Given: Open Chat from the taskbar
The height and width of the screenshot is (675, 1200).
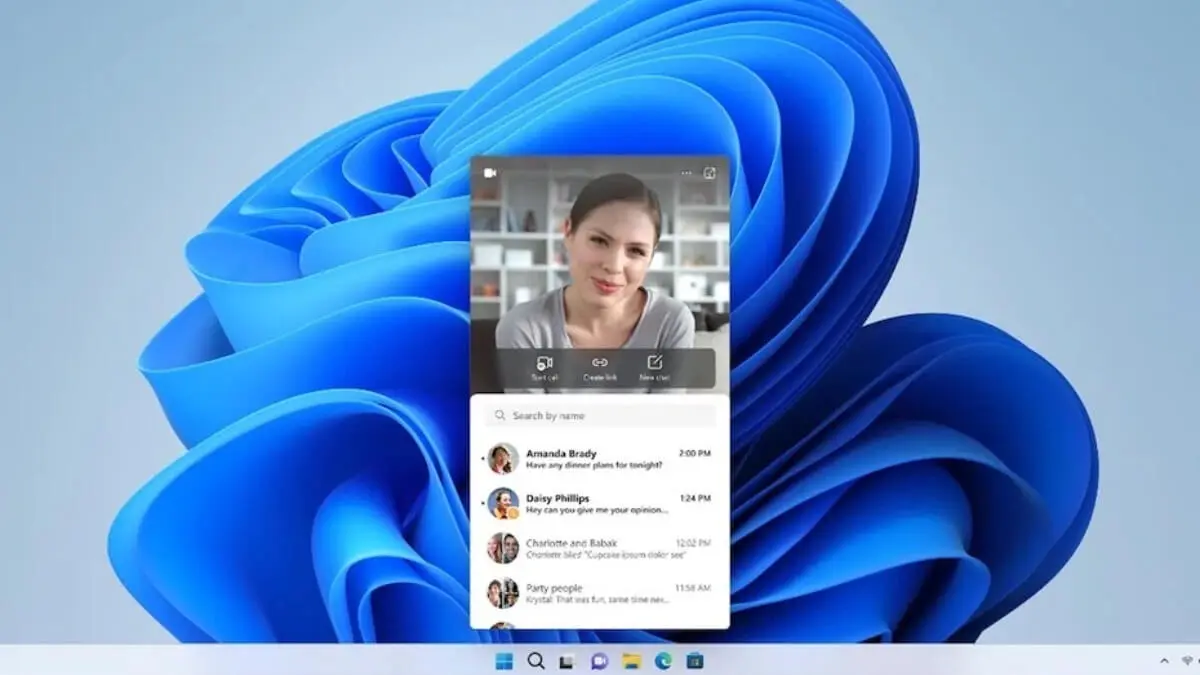Looking at the screenshot, I should 598,661.
